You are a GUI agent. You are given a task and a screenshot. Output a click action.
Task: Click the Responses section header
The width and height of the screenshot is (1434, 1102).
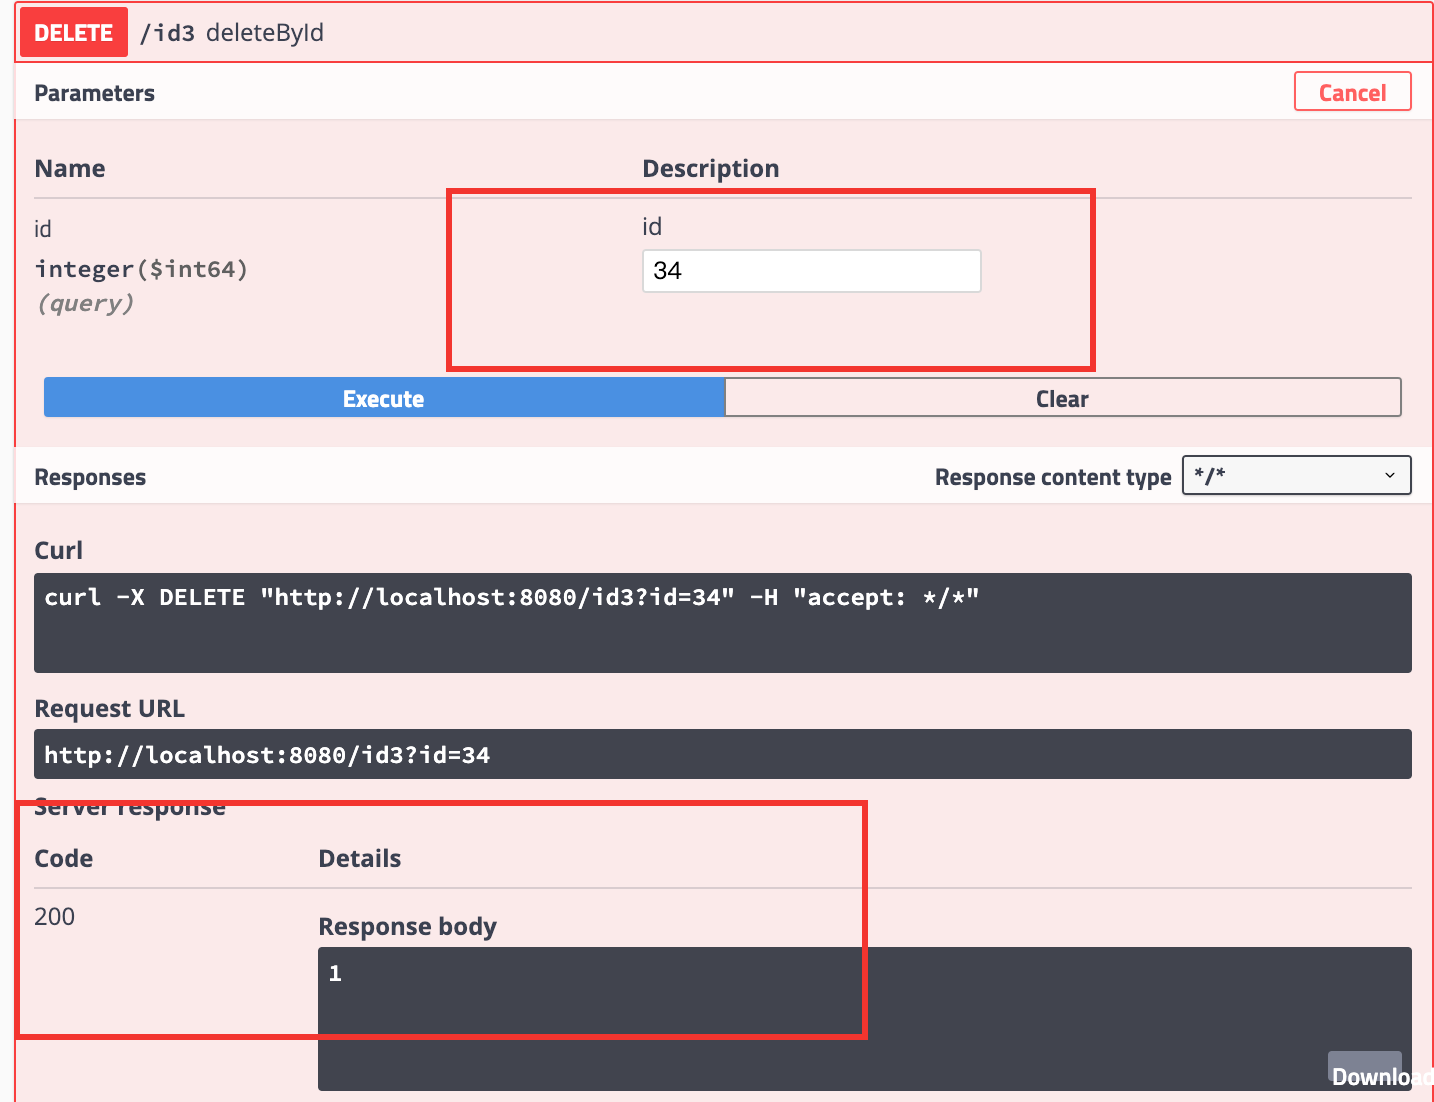[90, 477]
